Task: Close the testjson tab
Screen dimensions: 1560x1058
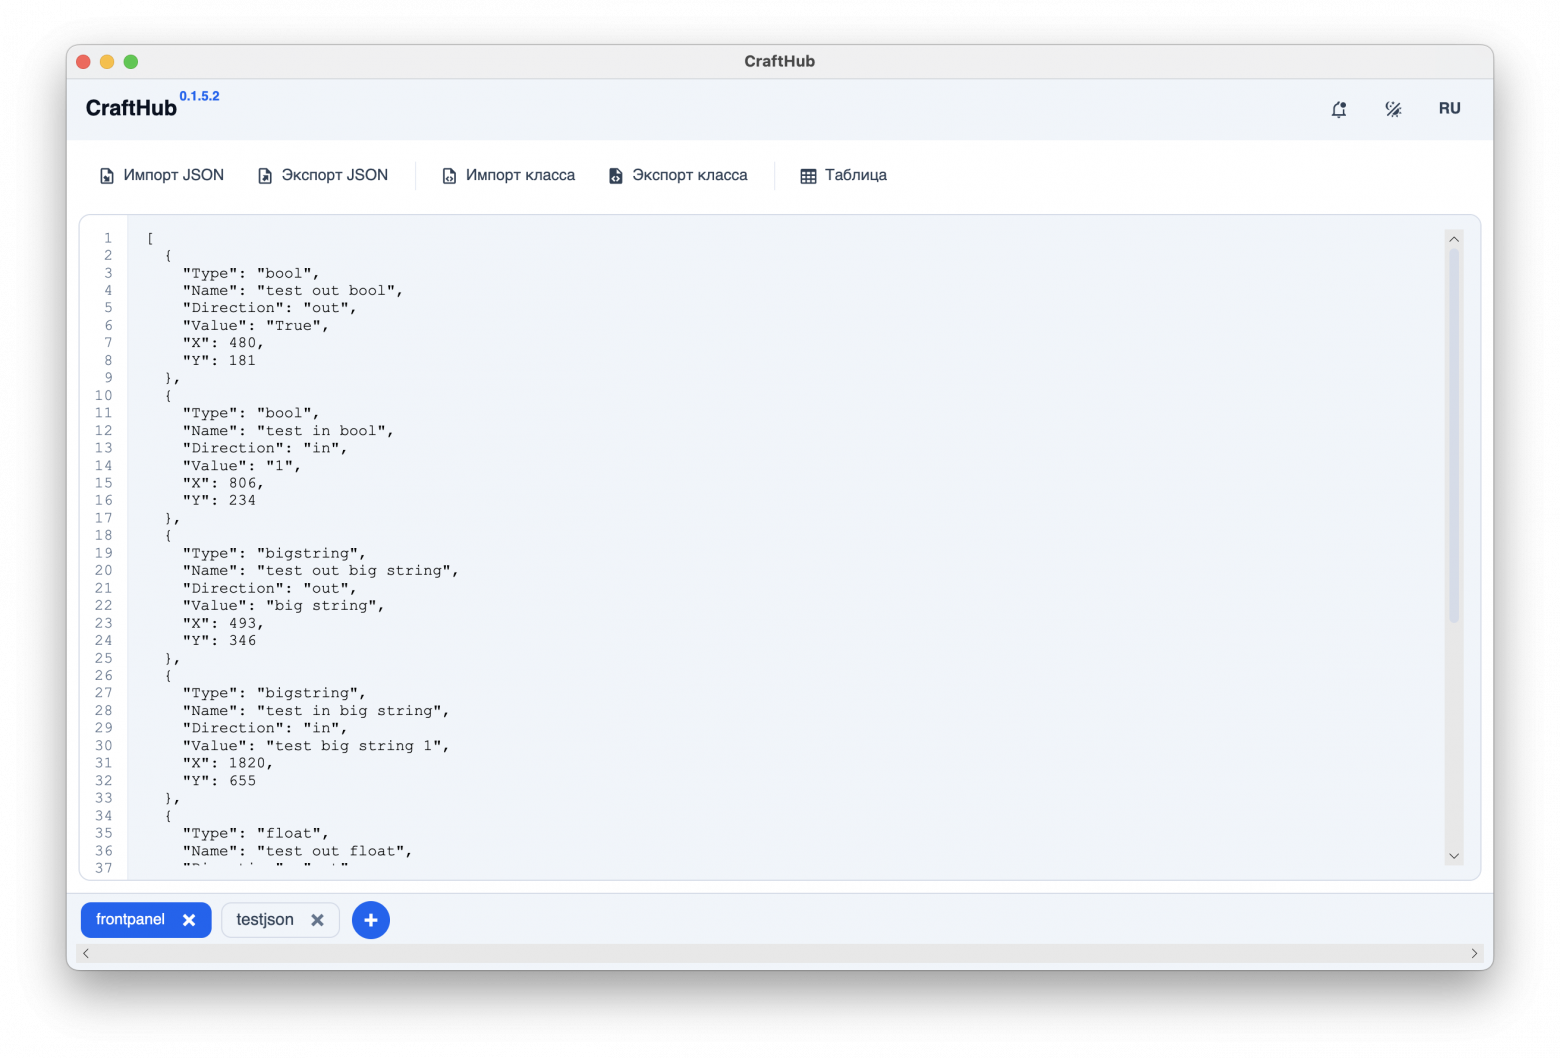Action: click(x=317, y=920)
